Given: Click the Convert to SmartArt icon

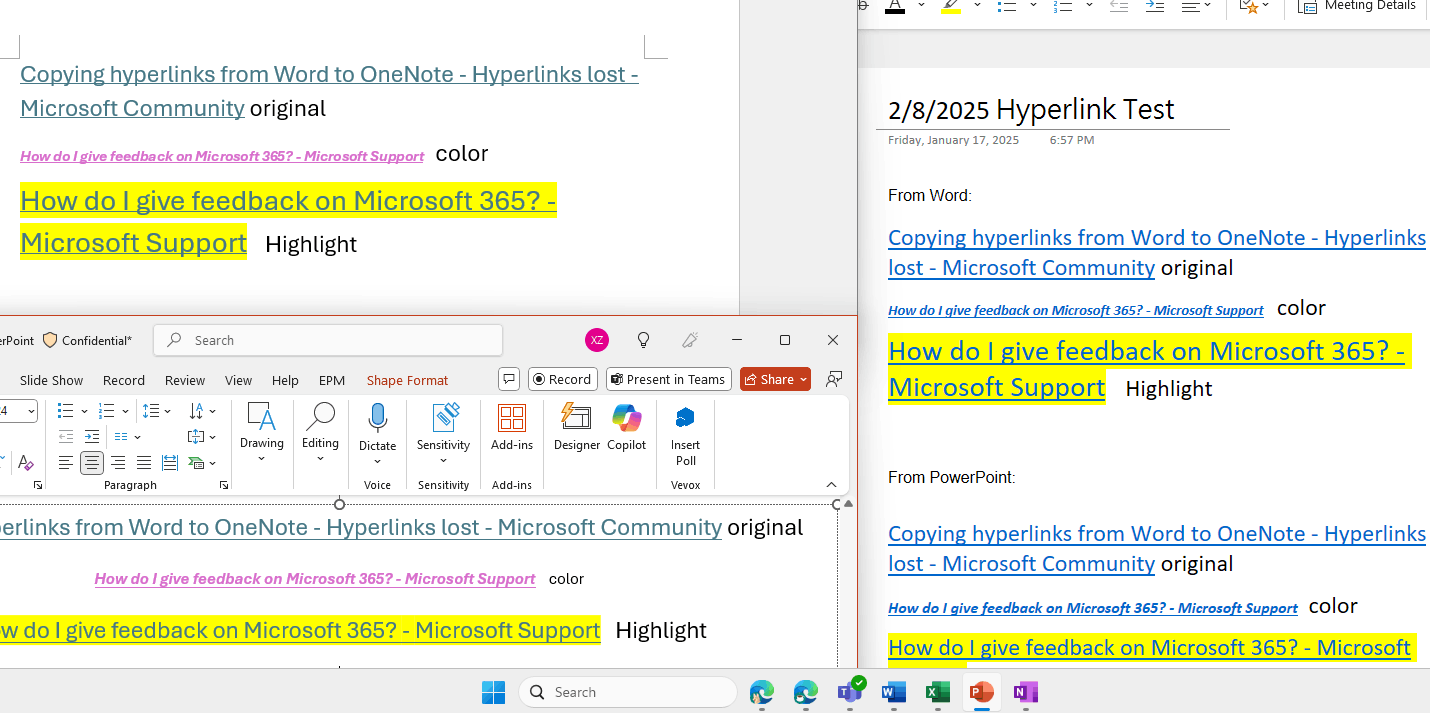Looking at the screenshot, I should 196,463.
